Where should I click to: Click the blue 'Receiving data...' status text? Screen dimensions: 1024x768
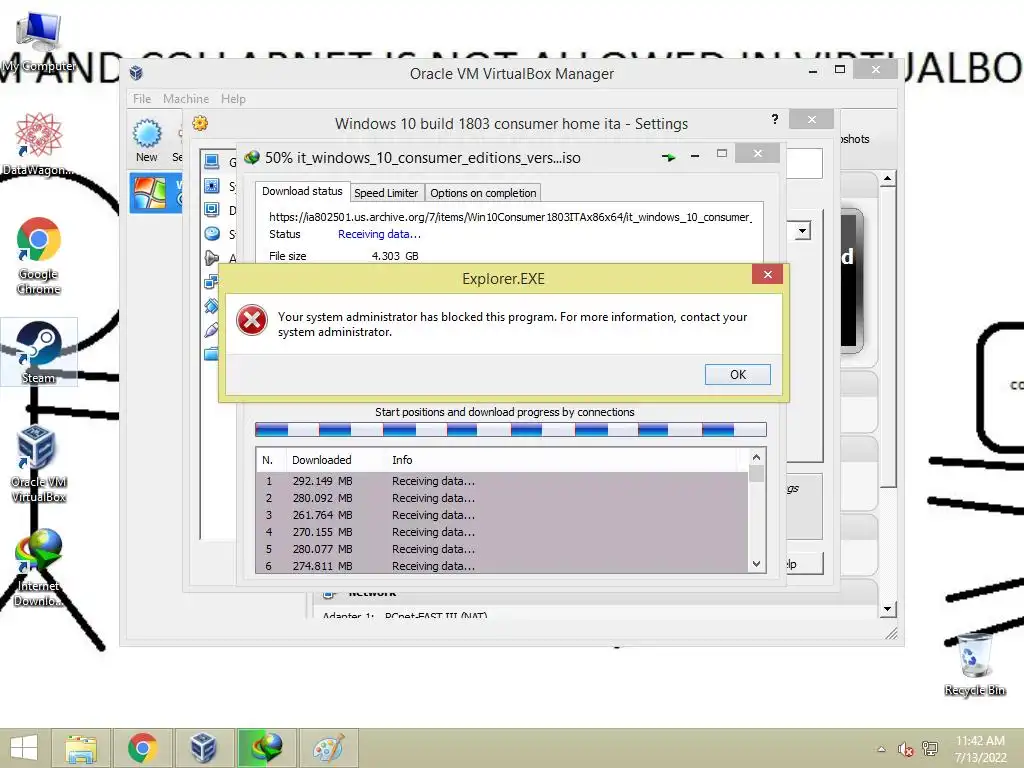point(379,234)
